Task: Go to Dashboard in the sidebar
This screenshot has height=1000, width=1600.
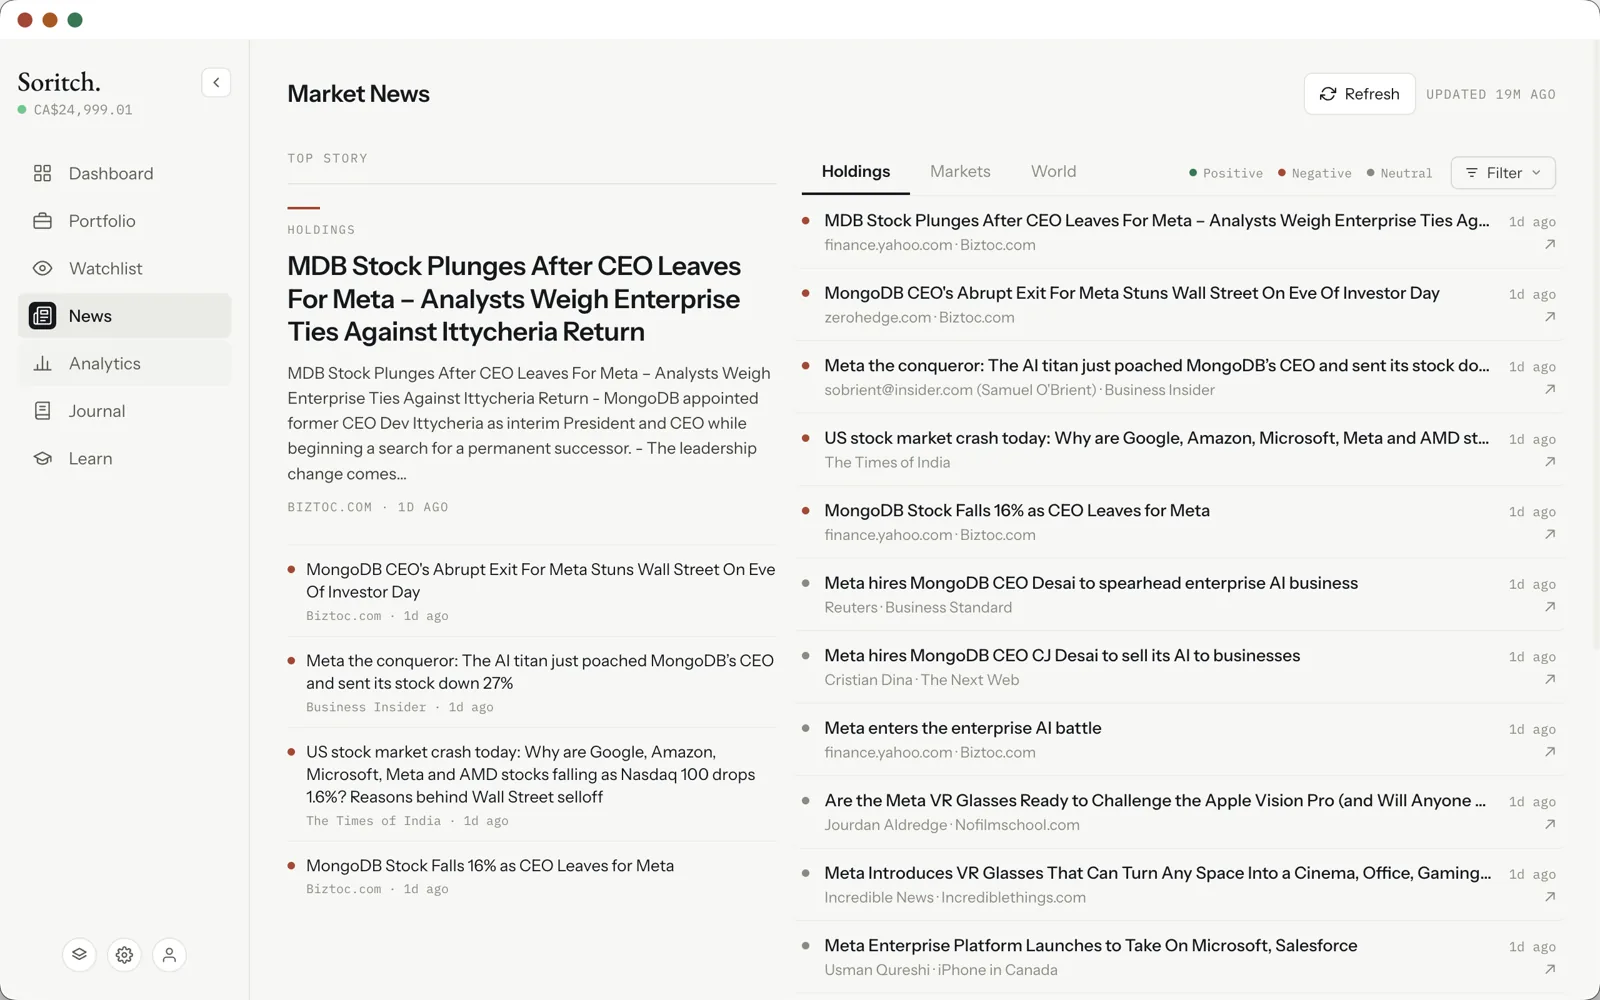Action: click(124, 173)
